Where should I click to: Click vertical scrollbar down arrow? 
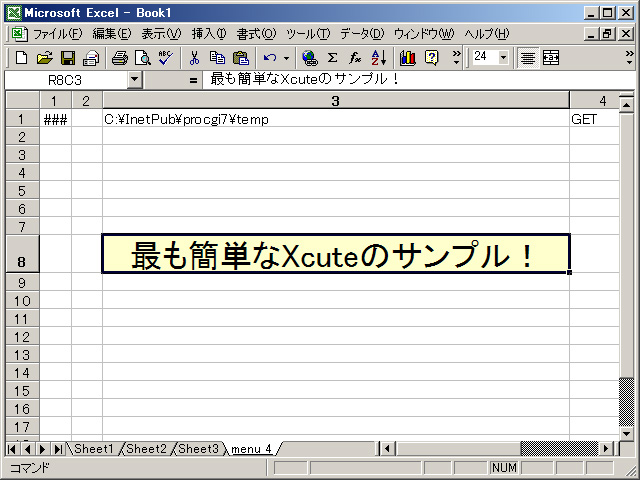(x=627, y=433)
